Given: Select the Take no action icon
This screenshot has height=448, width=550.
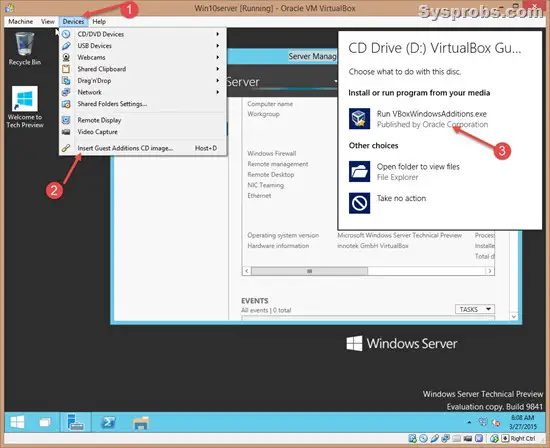Looking at the screenshot, I should pos(359,203).
